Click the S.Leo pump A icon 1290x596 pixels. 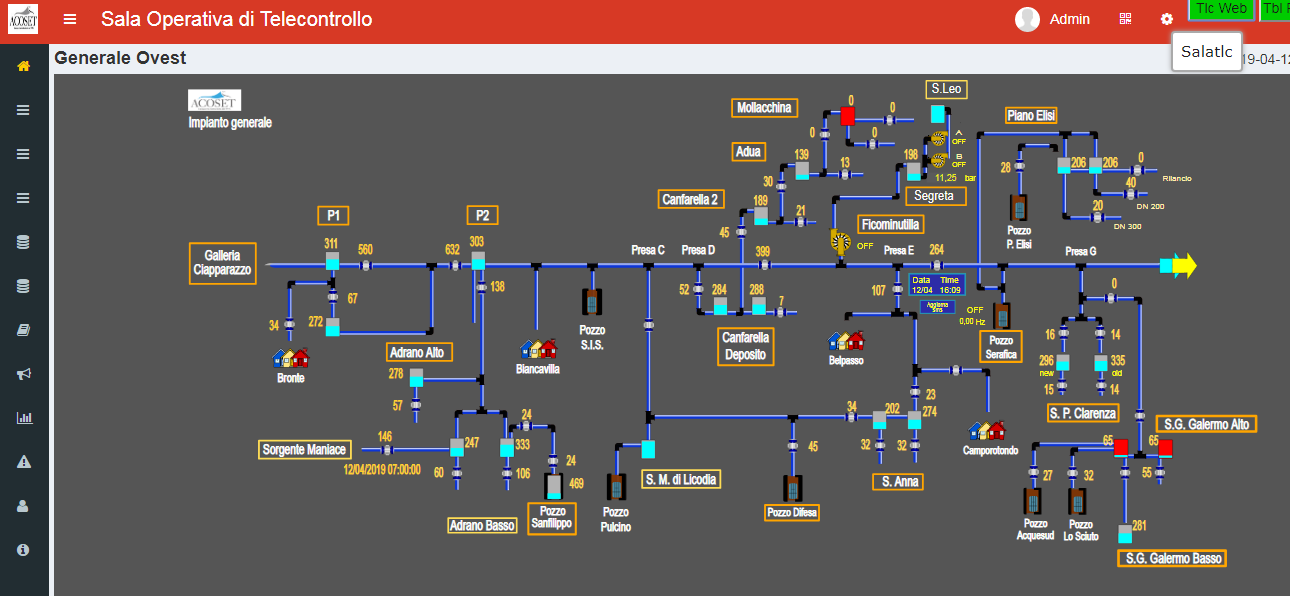[x=939, y=140]
